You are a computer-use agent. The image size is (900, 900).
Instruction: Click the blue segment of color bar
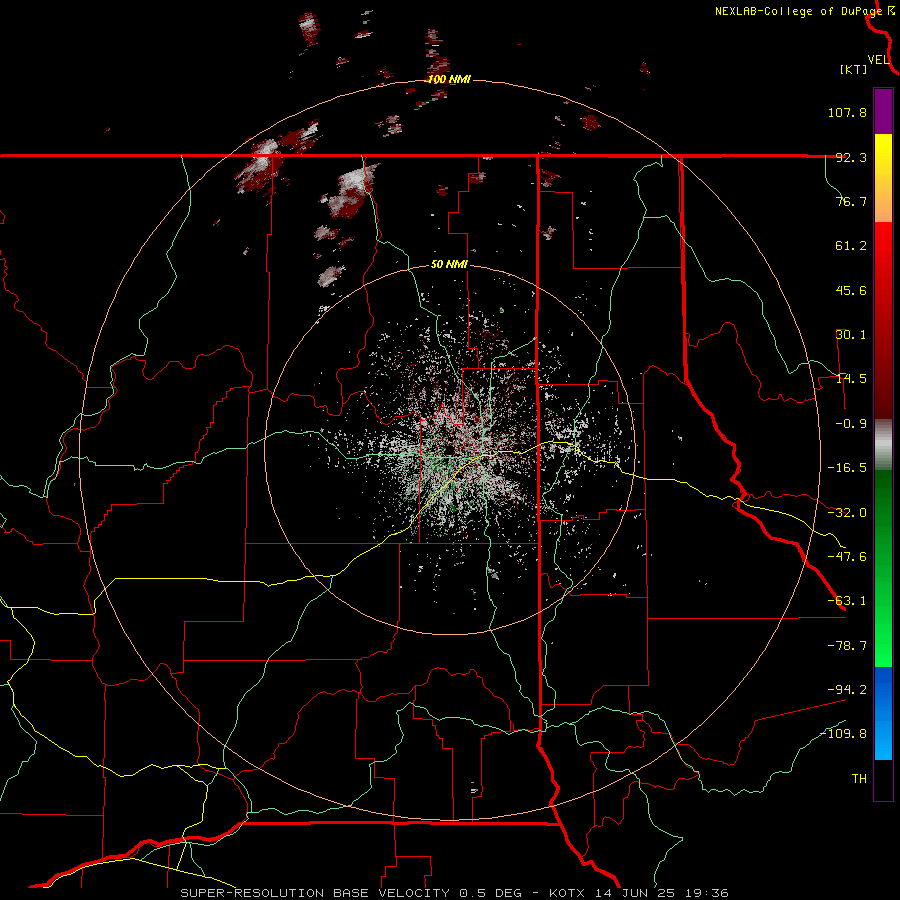(x=883, y=713)
